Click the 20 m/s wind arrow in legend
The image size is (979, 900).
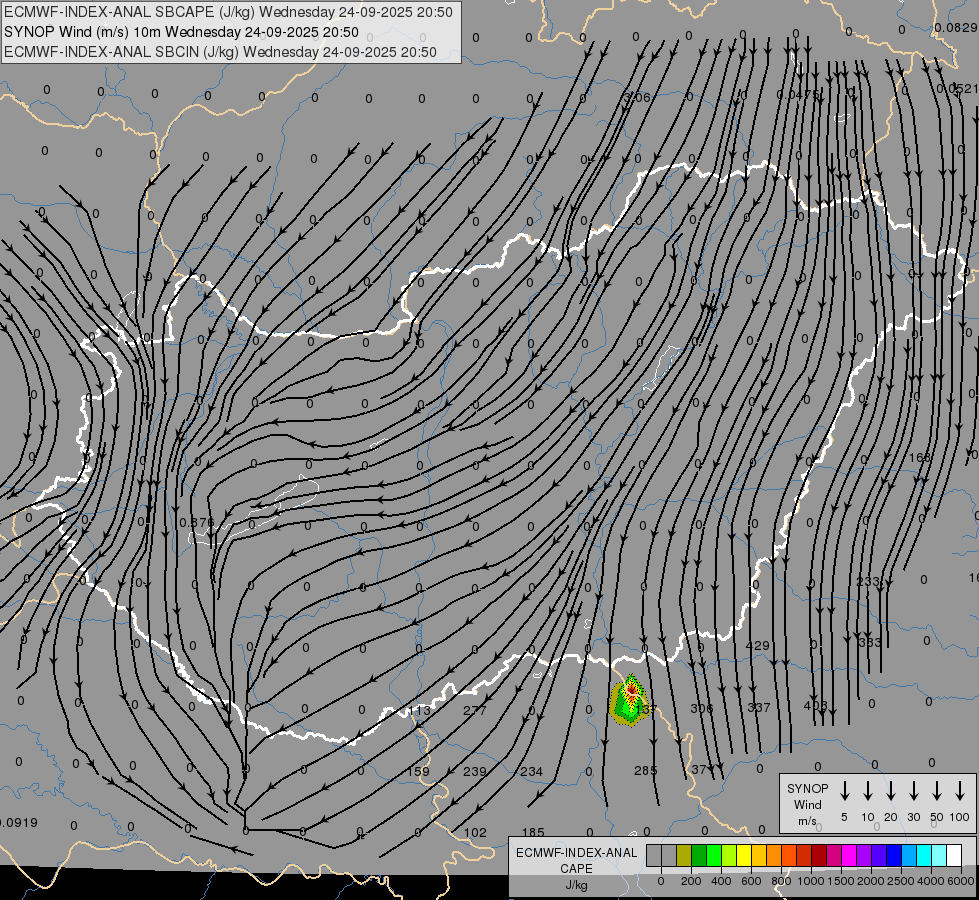tap(890, 790)
